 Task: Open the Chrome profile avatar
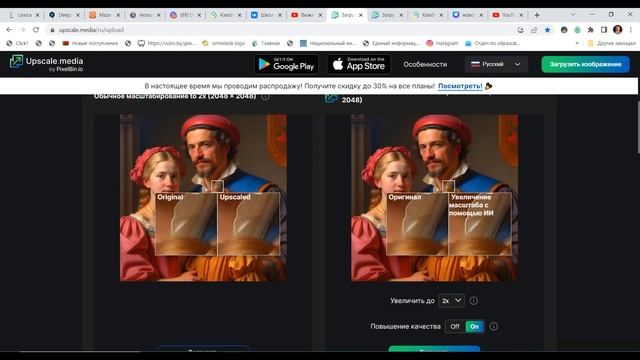(618, 29)
